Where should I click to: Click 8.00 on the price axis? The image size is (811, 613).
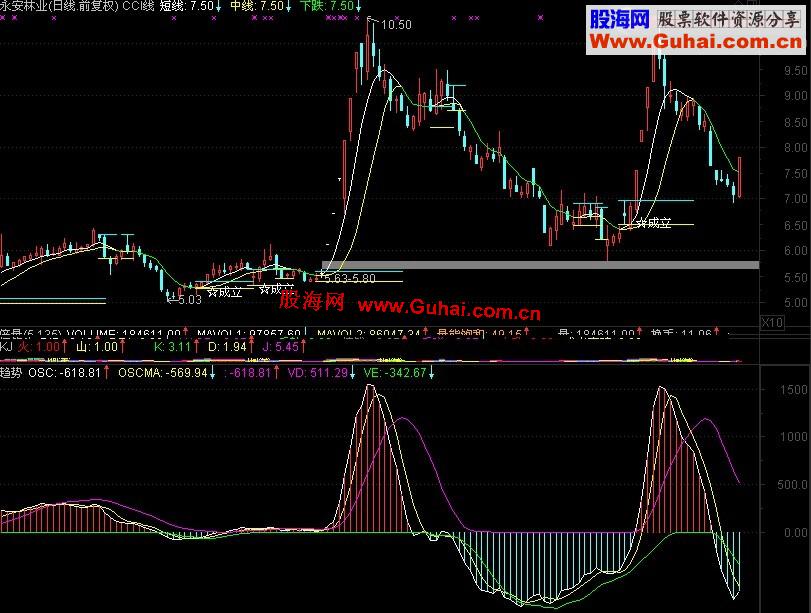[795, 148]
